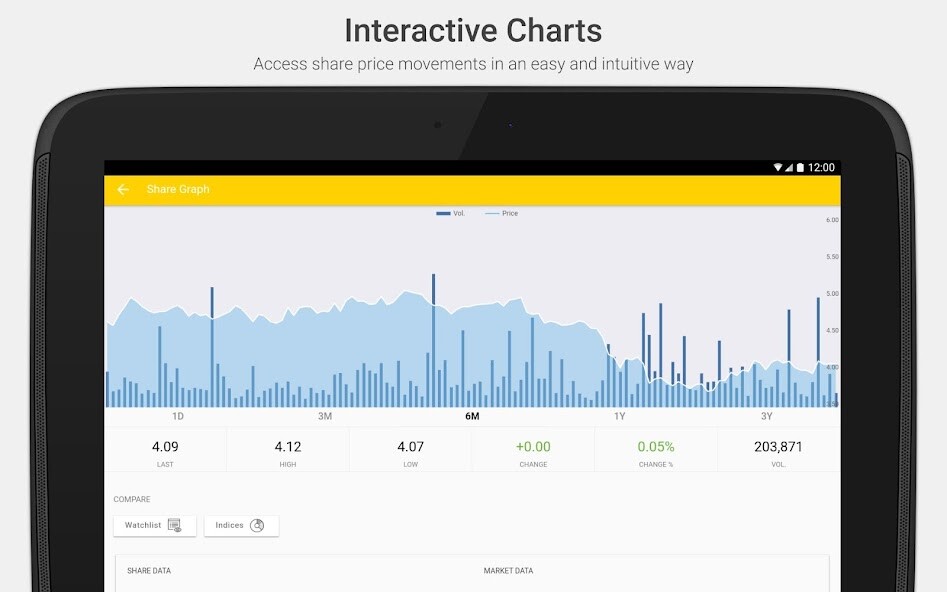Tap the Indices pie-chart icon
The width and height of the screenshot is (947, 592).
tap(258, 524)
